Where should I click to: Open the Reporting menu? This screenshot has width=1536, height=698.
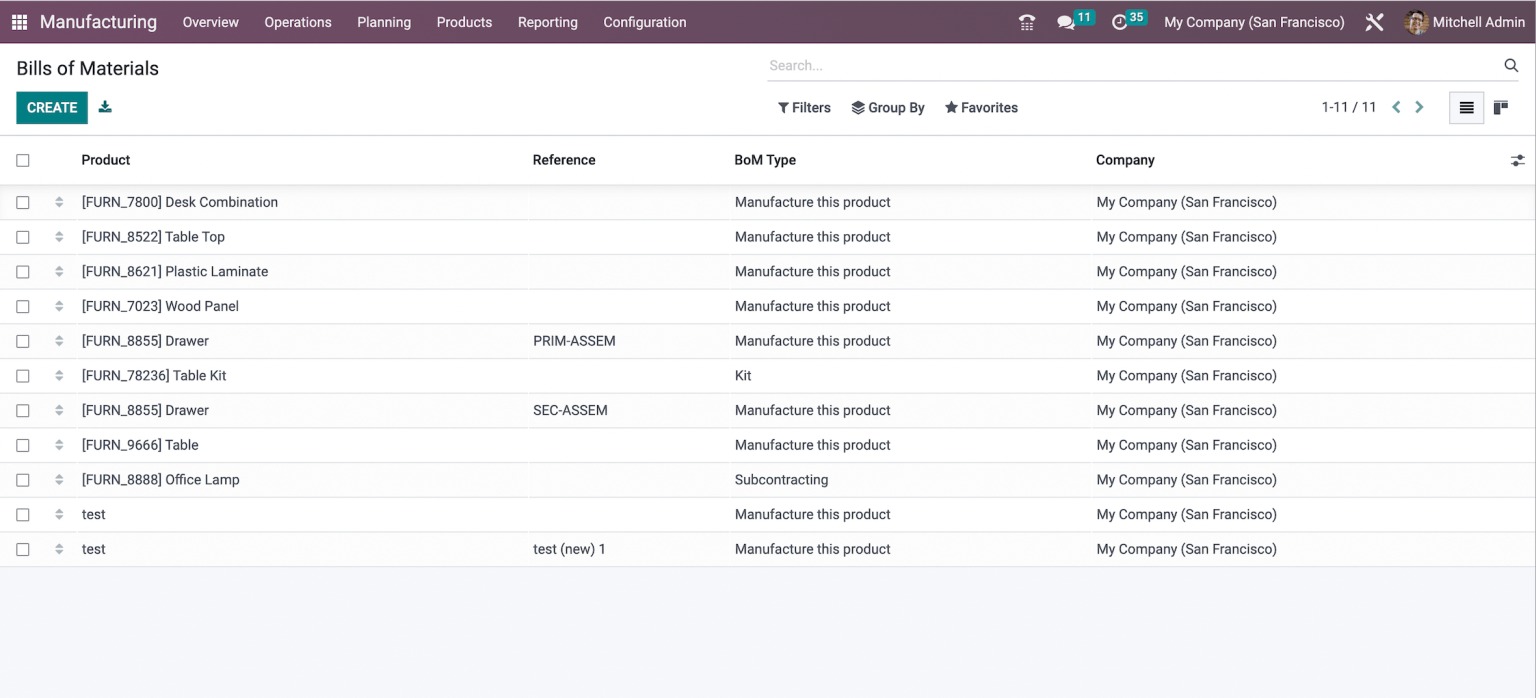[547, 22]
